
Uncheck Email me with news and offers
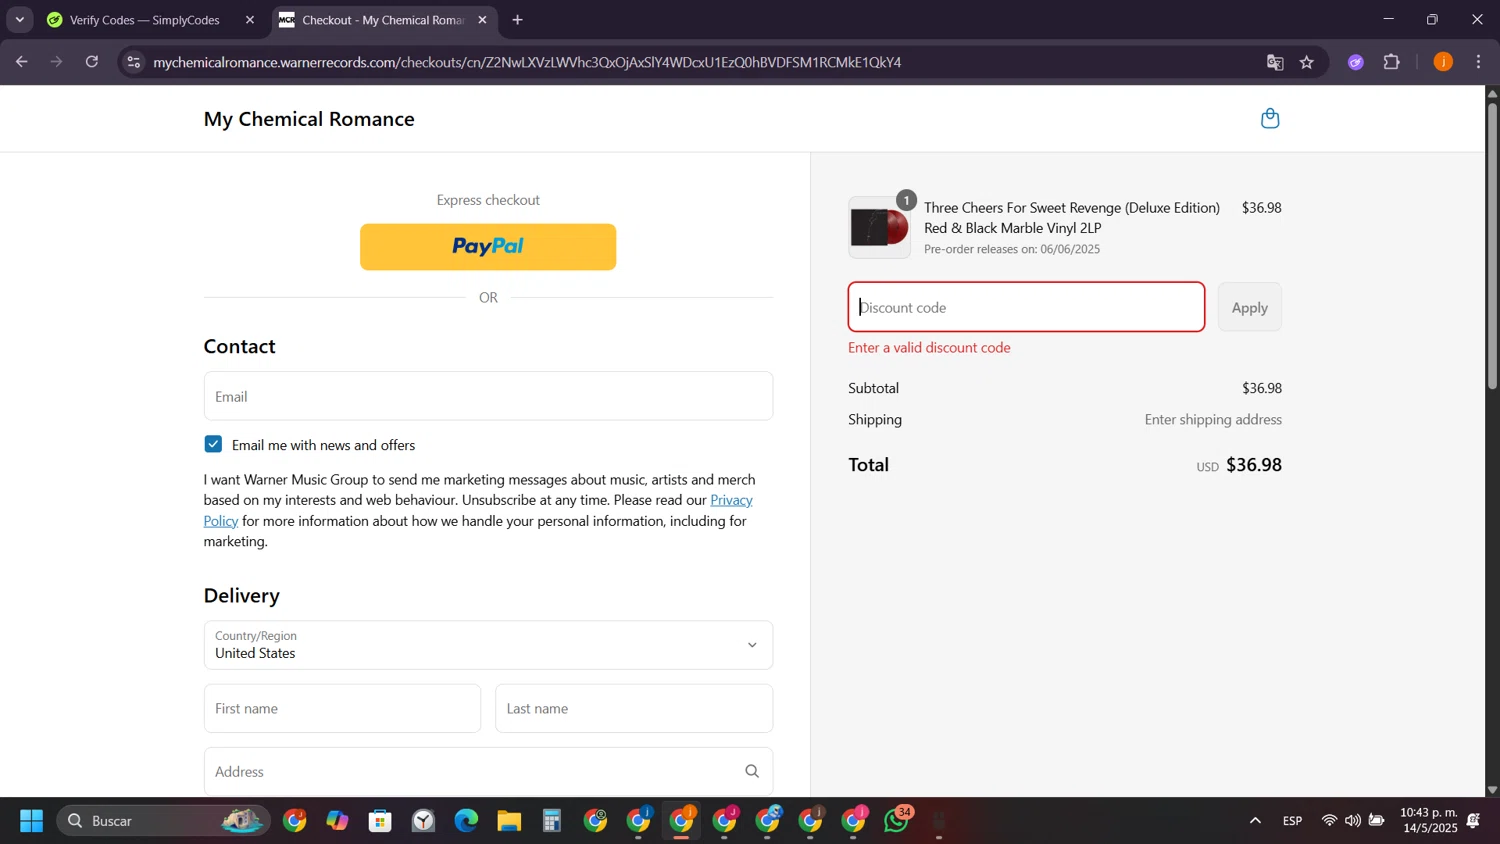coord(213,444)
